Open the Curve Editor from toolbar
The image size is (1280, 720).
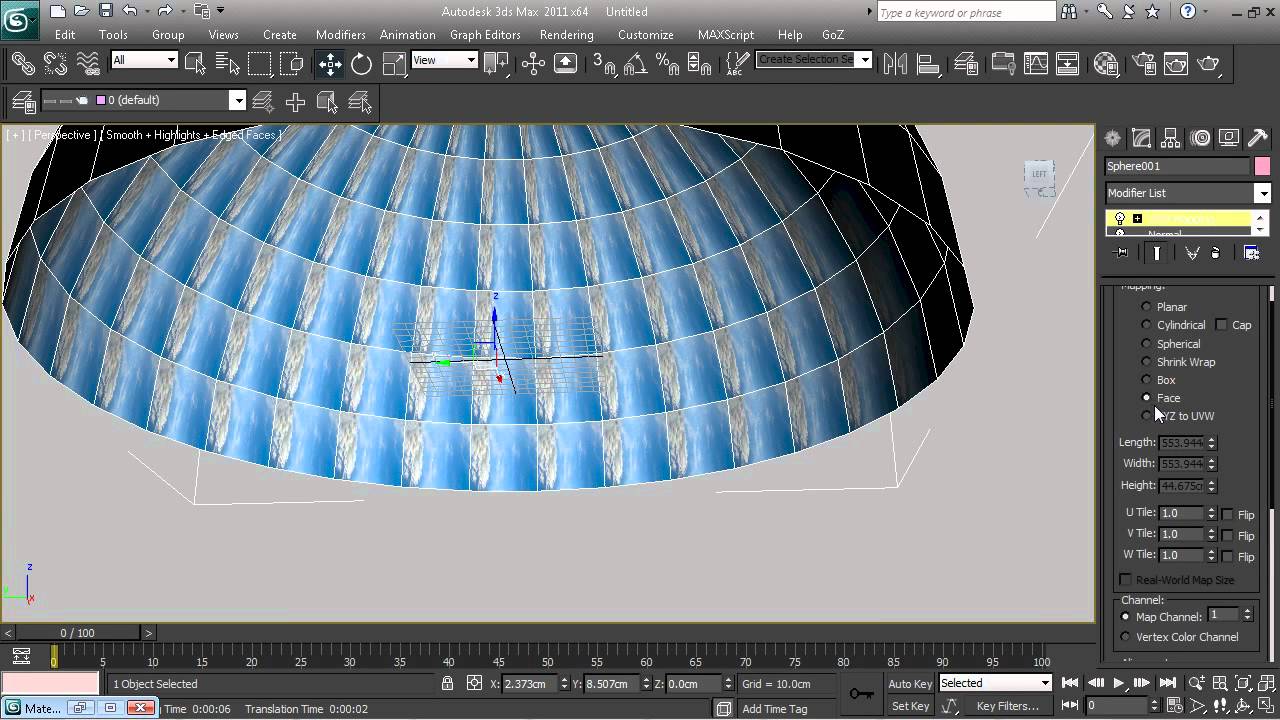1036,63
